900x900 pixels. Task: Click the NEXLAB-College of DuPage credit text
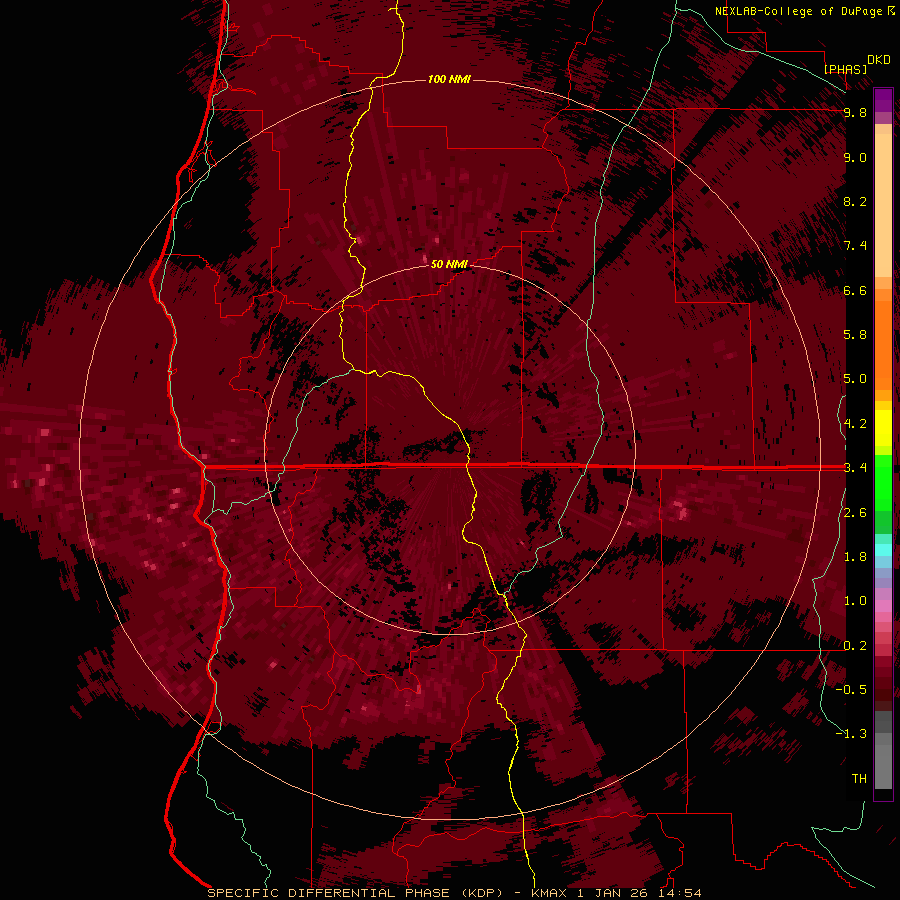[798, 11]
